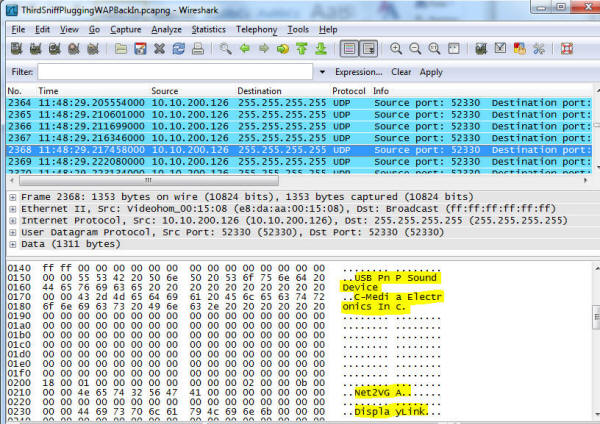600x424 pixels.
Task: Restart the current capture
Action: pos(93,49)
